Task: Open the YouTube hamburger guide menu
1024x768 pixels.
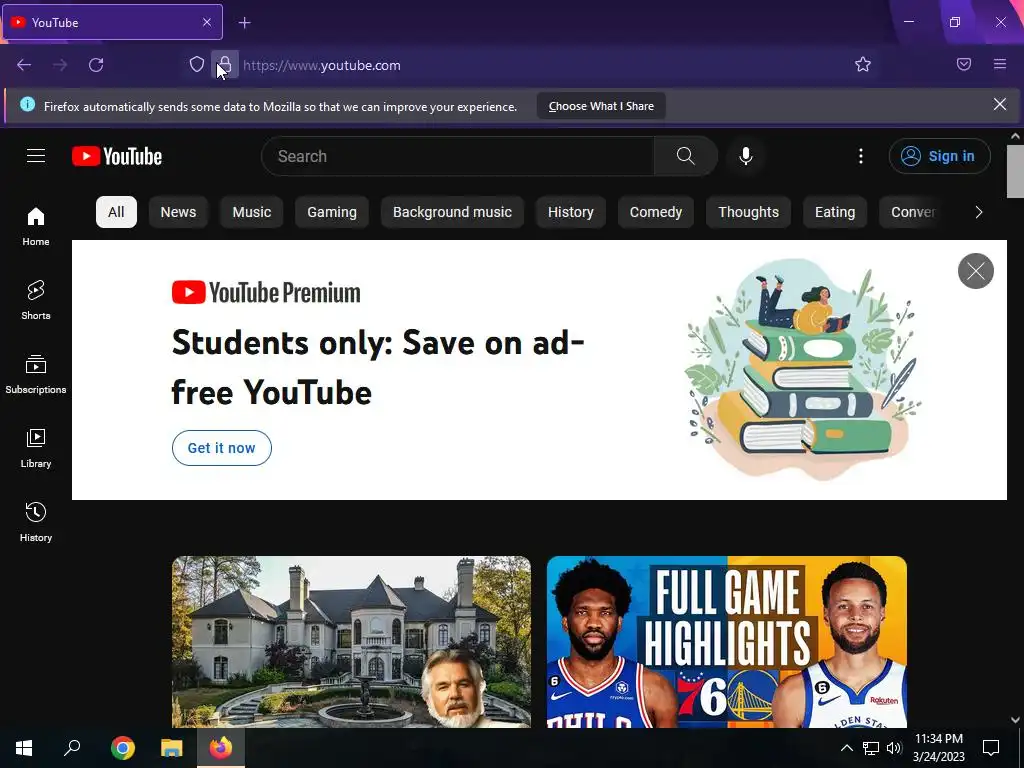Action: pos(36,155)
